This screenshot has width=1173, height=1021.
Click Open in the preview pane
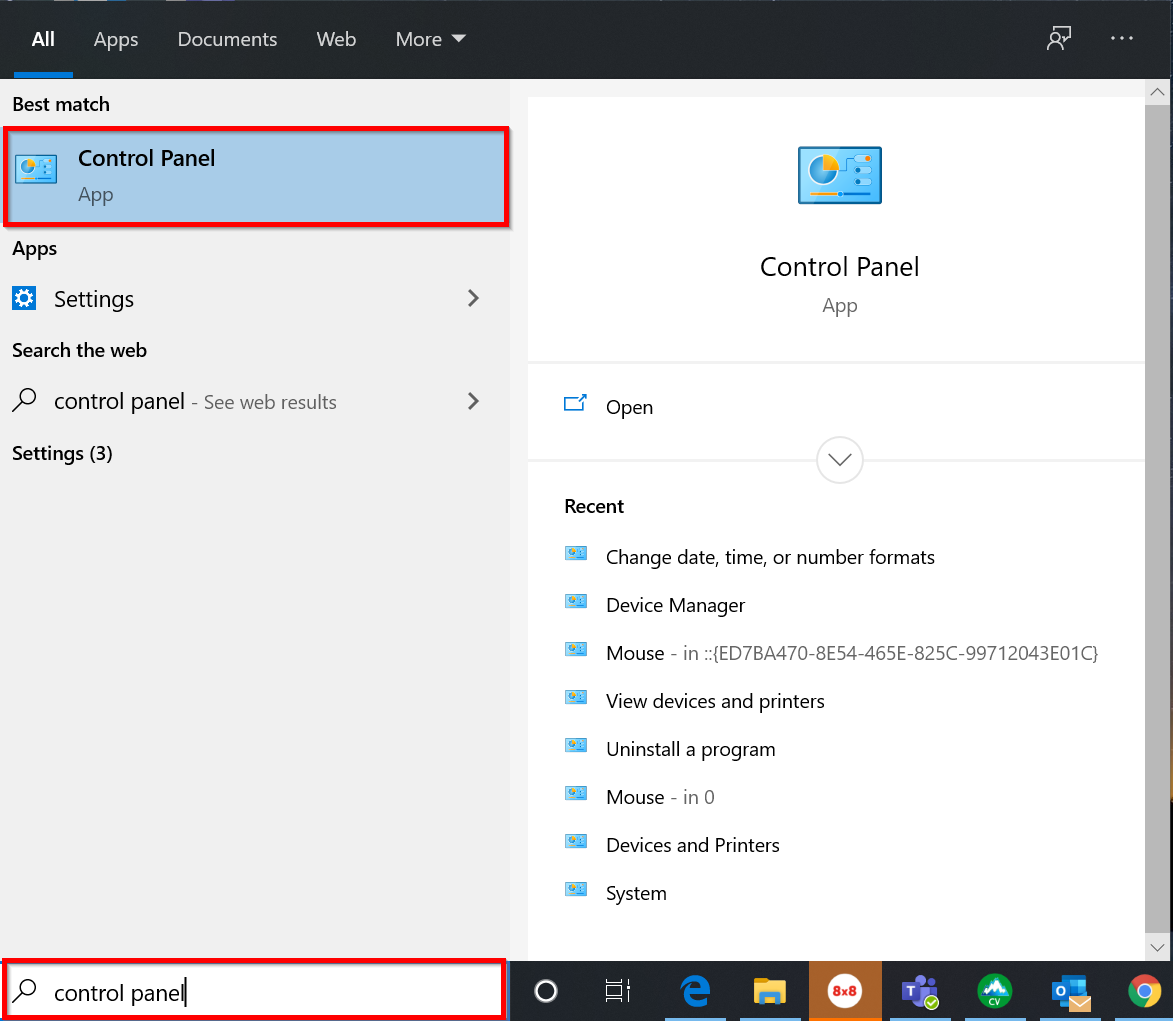[629, 407]
